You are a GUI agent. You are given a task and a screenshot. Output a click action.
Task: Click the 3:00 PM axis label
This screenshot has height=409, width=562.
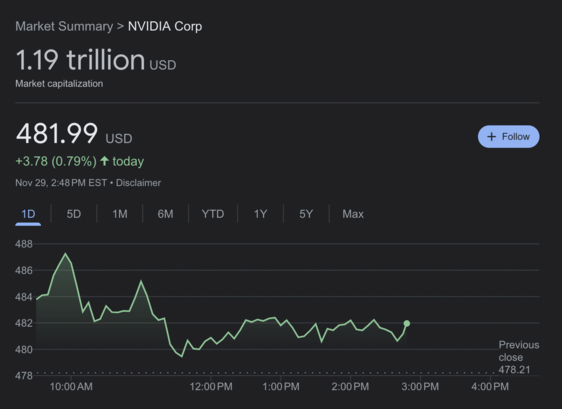[420, 386]
